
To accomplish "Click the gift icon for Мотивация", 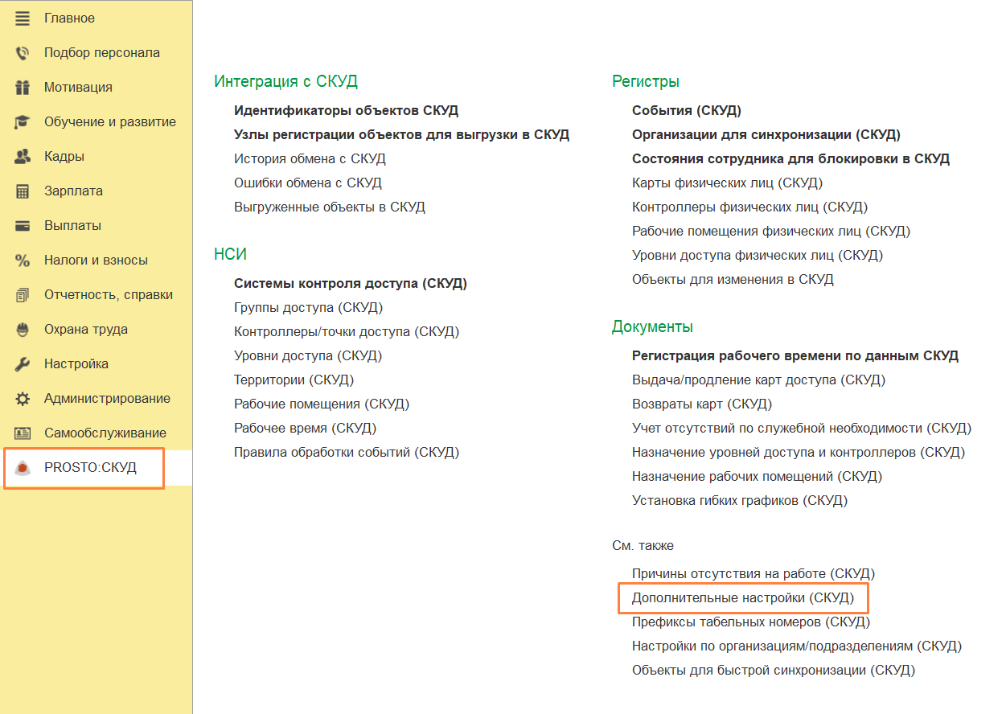I will tap(22, 87).
